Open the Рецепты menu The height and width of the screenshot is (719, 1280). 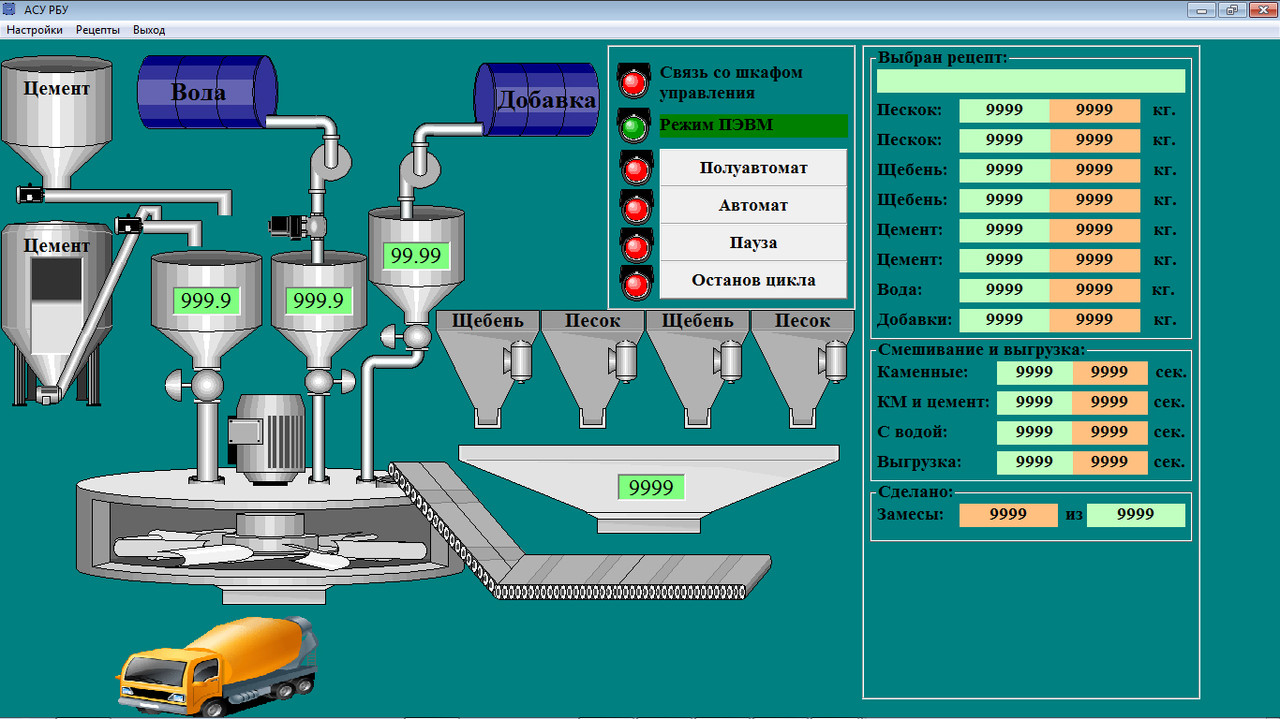[98, 30]
